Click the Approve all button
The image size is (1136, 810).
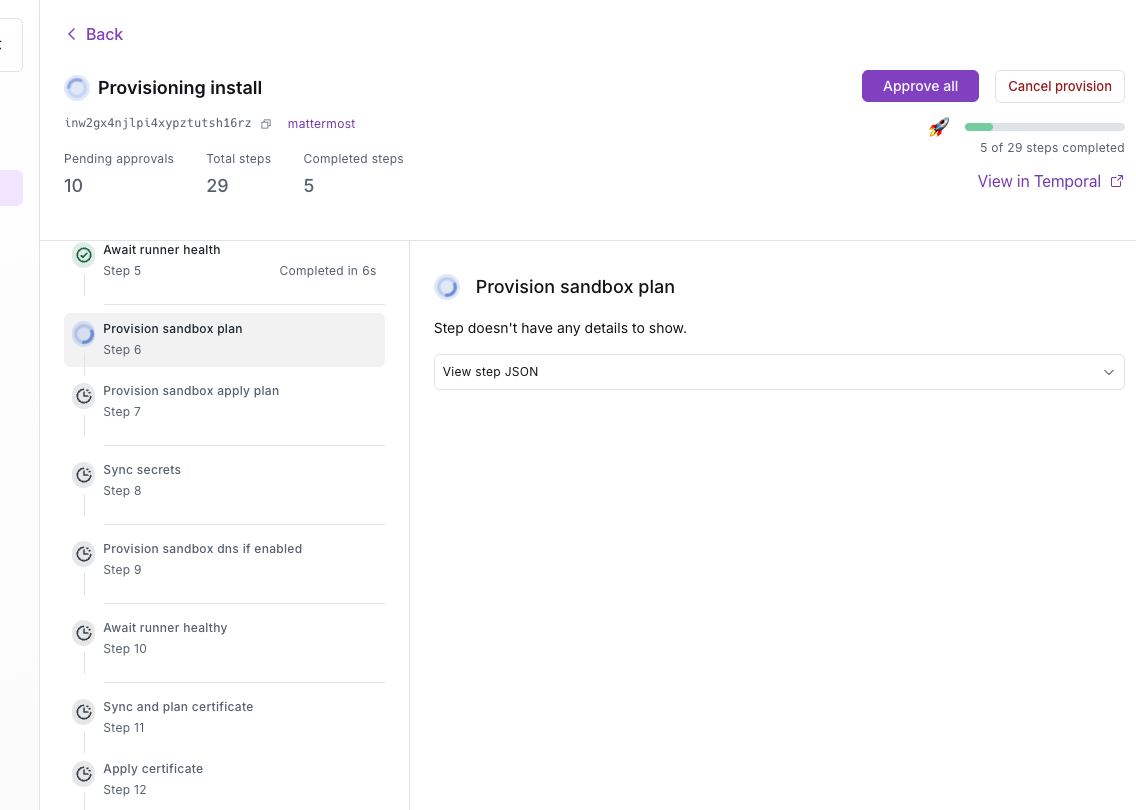coord(920,86)
